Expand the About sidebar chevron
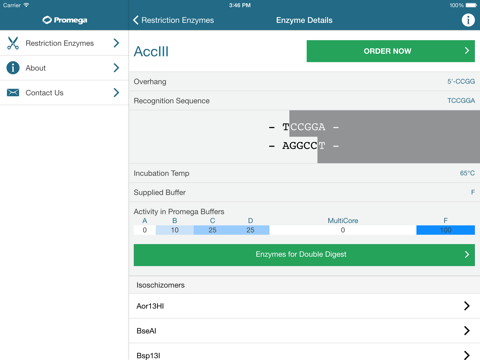480x360 pixels. [116, 68]
